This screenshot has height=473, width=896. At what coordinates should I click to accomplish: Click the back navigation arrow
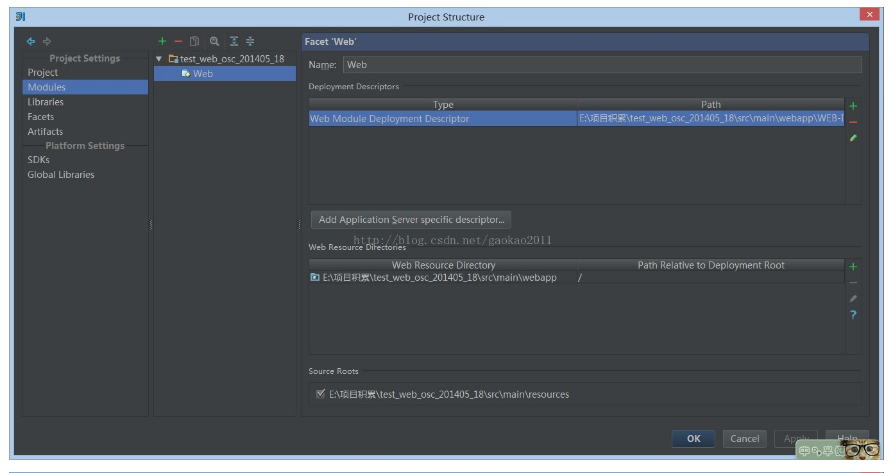(31, 41)
